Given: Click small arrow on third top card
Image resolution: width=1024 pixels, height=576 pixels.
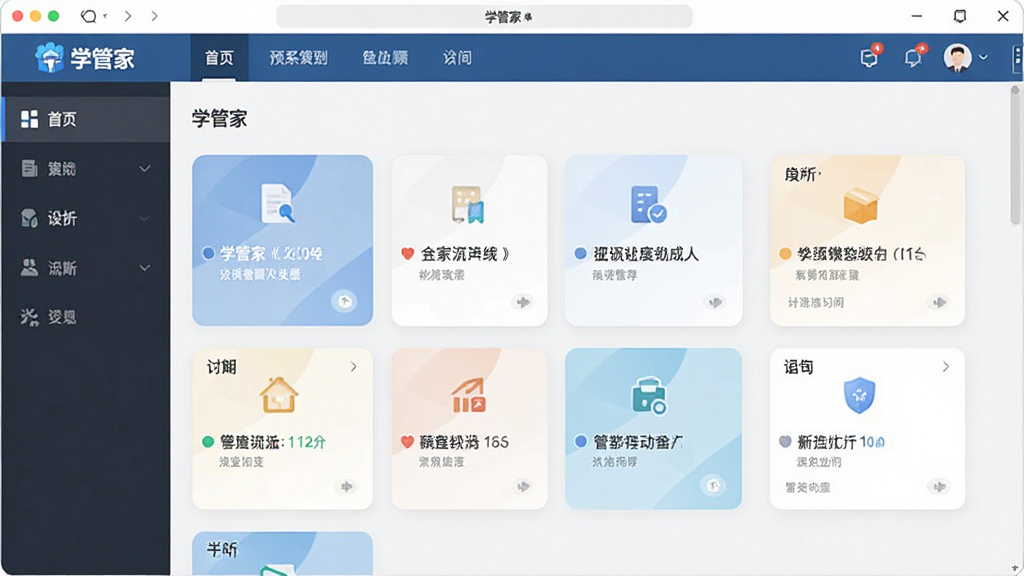Looking at the screenshot, I should click(716, 302).
